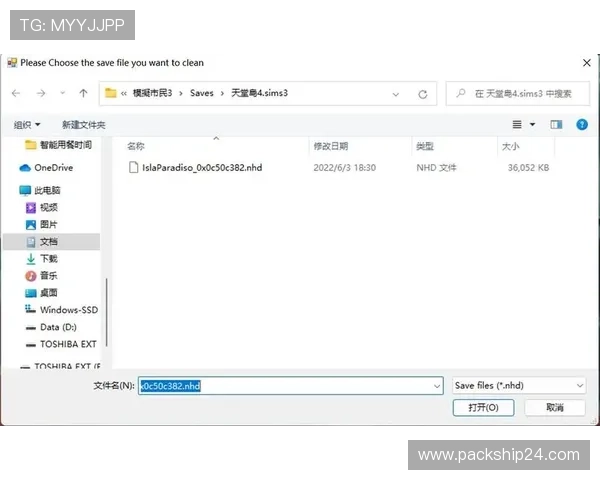
Task: Sort by 大小 column header
Action: [x=510, y=146]
